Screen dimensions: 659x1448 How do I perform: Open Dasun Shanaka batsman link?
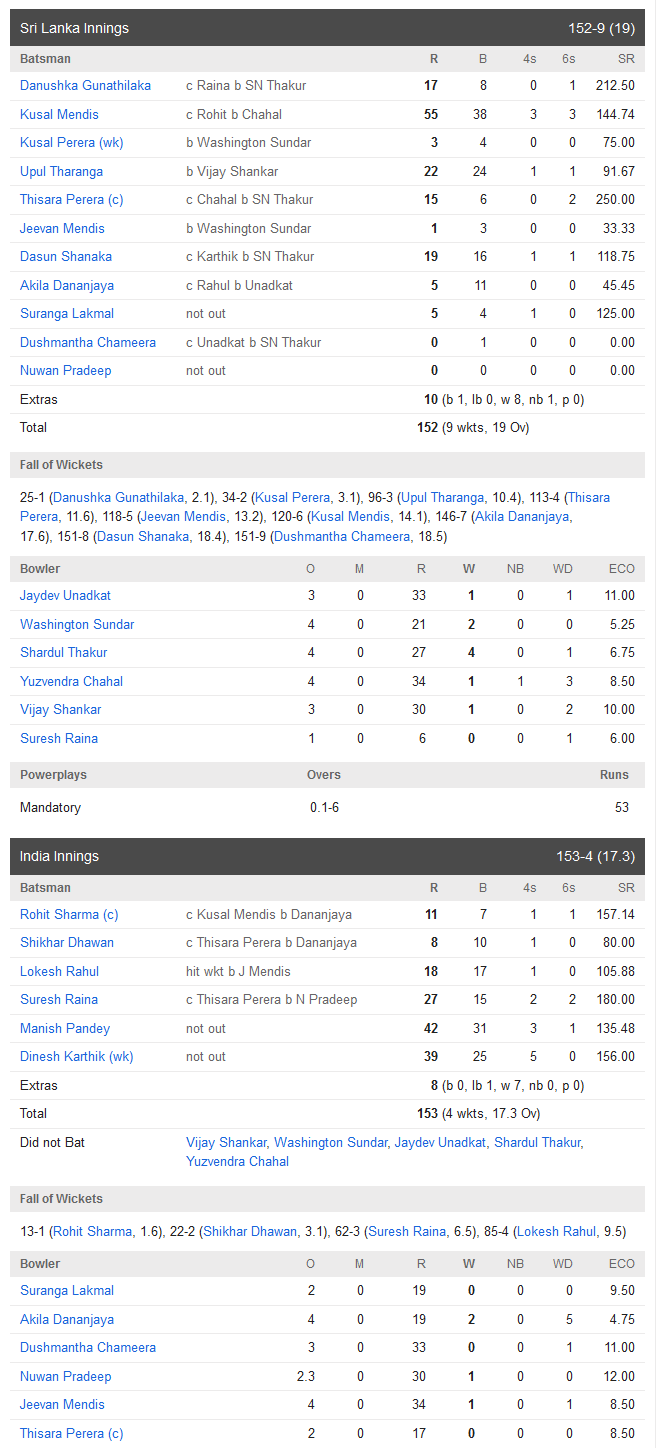(x=66, y=257)
